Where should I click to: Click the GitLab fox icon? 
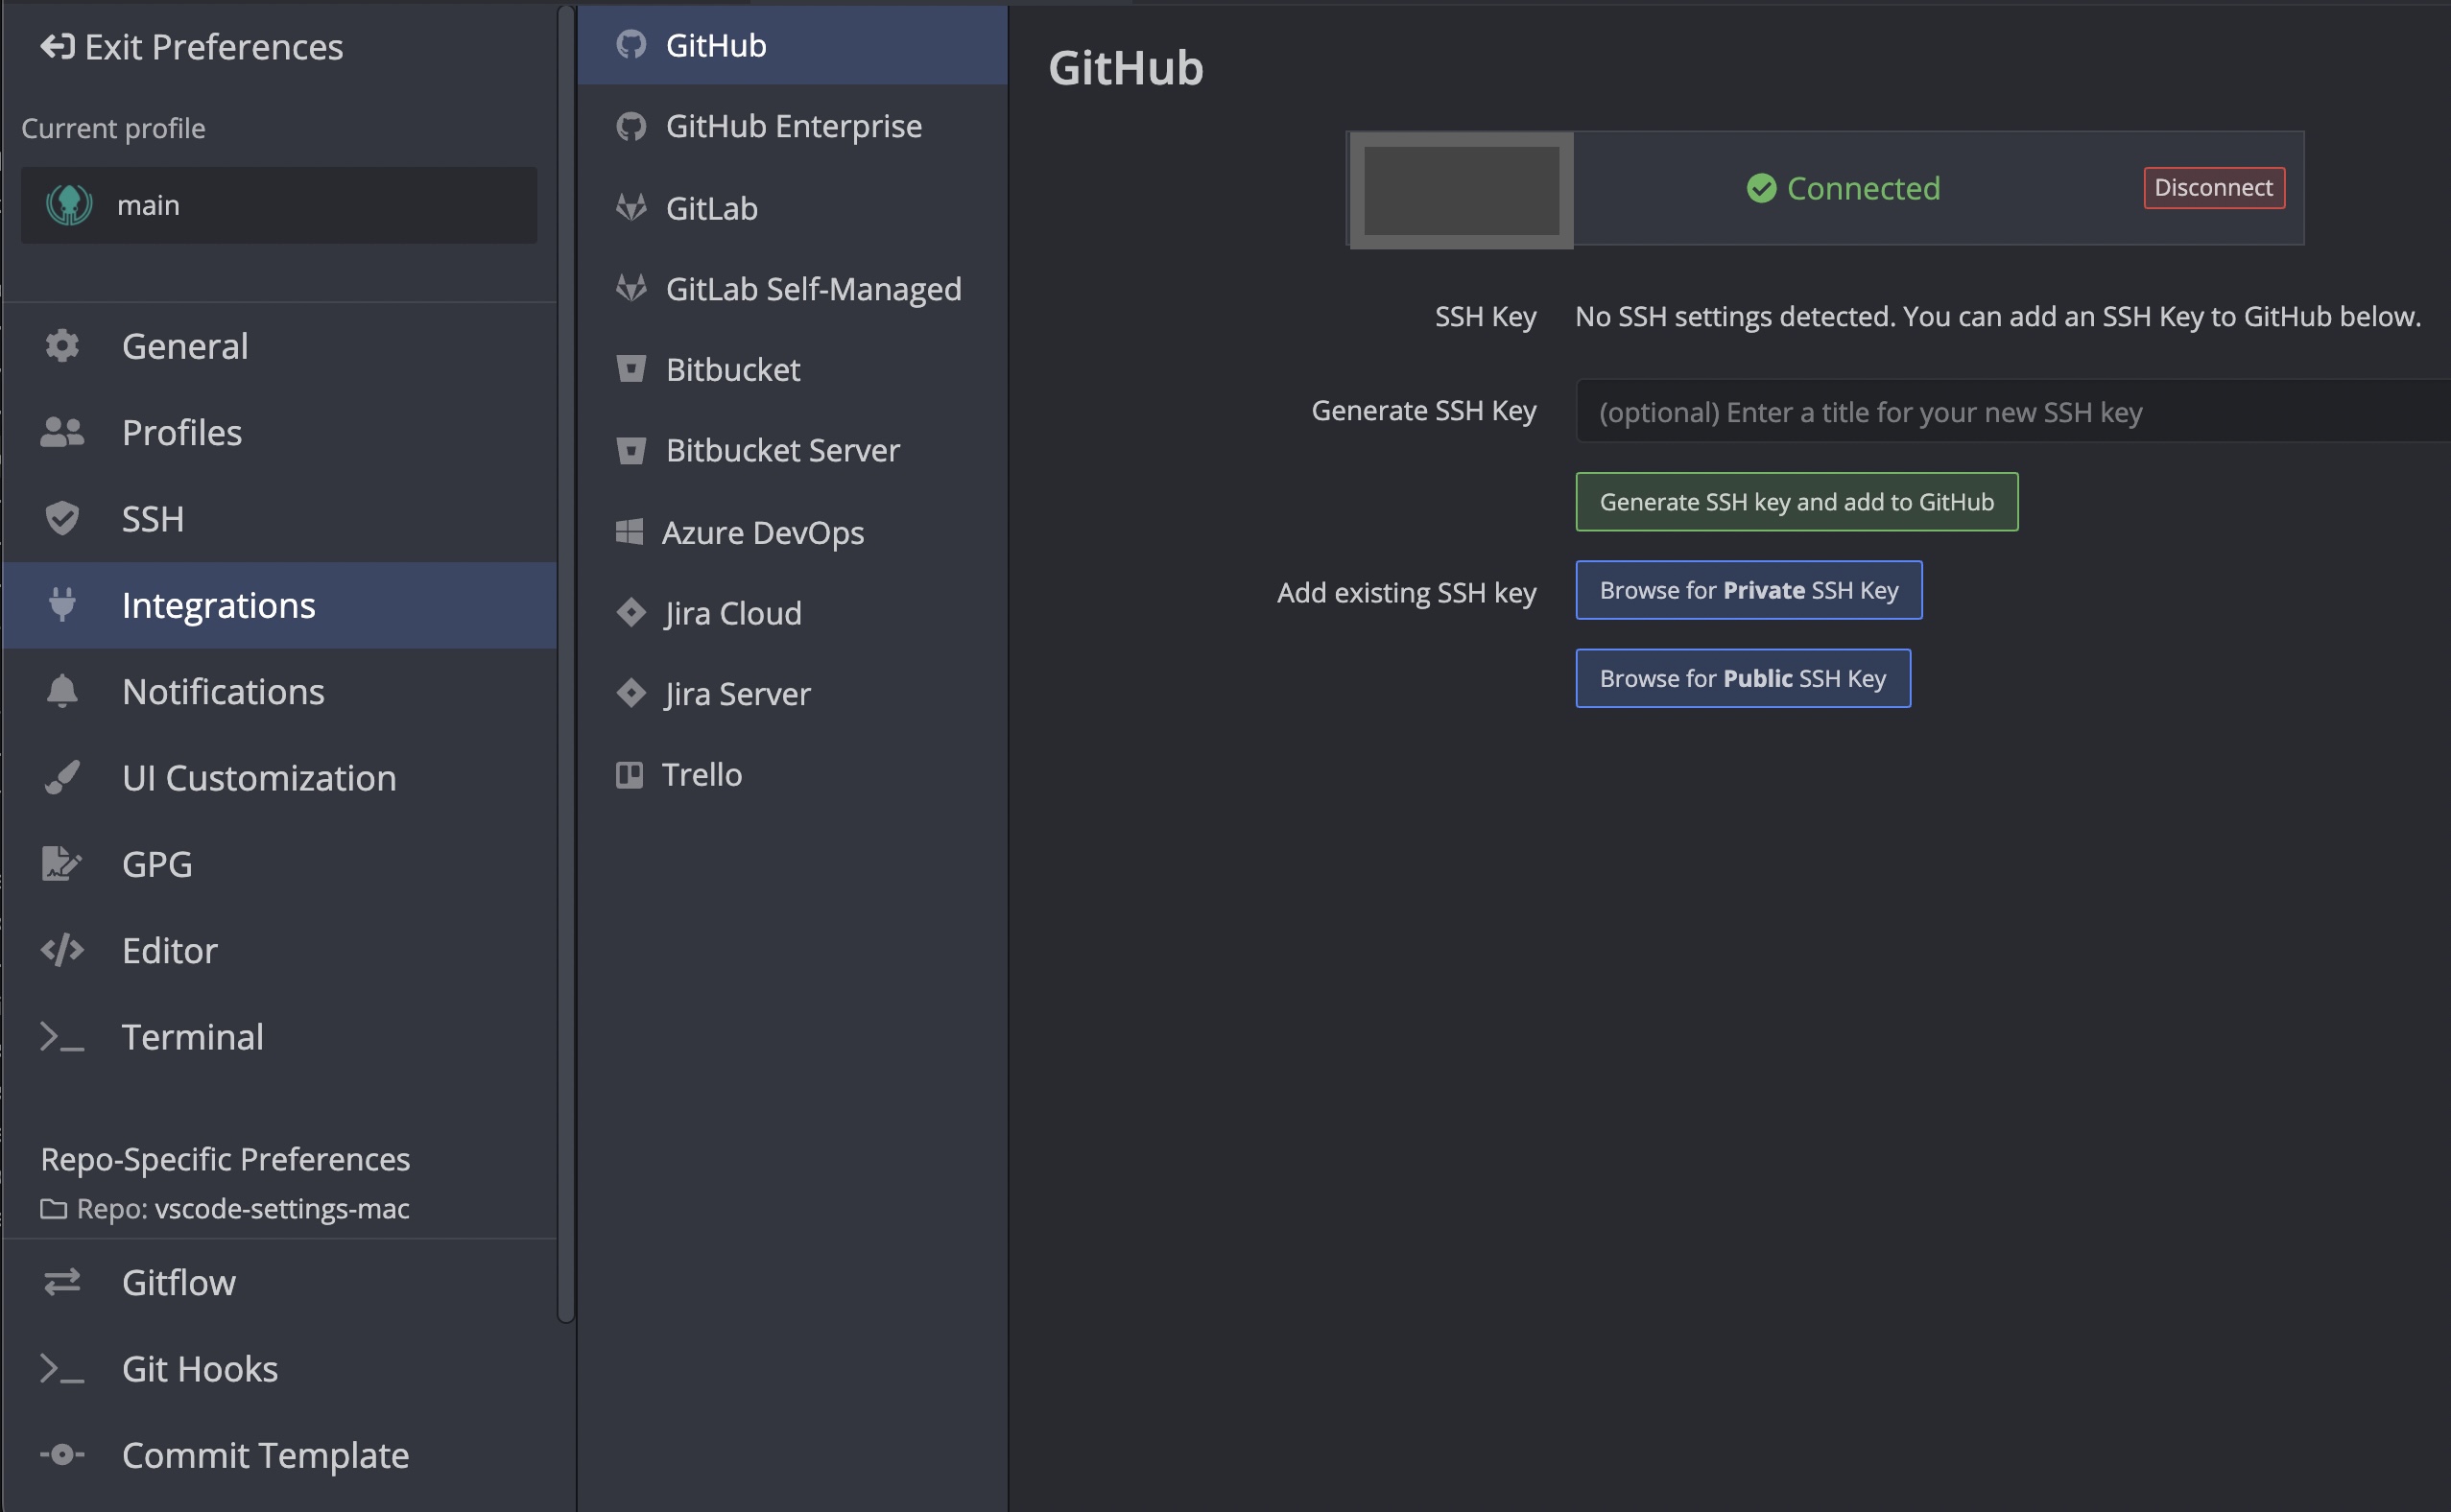pos(631,208)
